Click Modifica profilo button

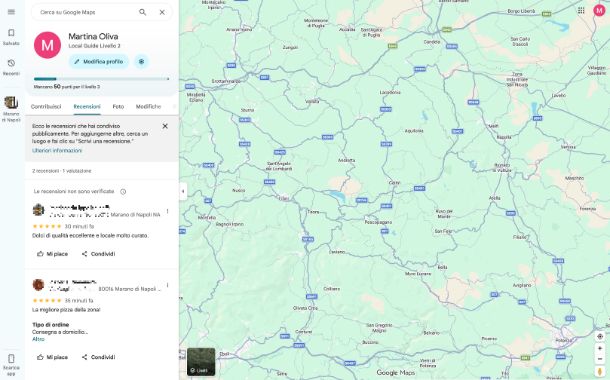(99, 61)
